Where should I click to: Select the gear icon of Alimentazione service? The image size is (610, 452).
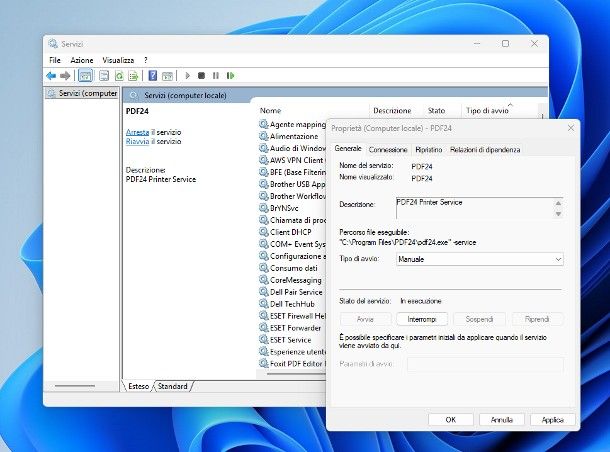[264, 136]
